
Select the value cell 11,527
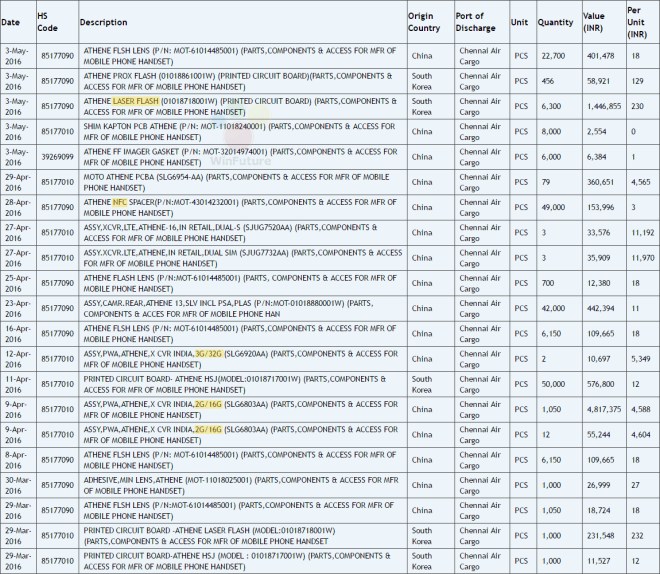click(599, 561)
